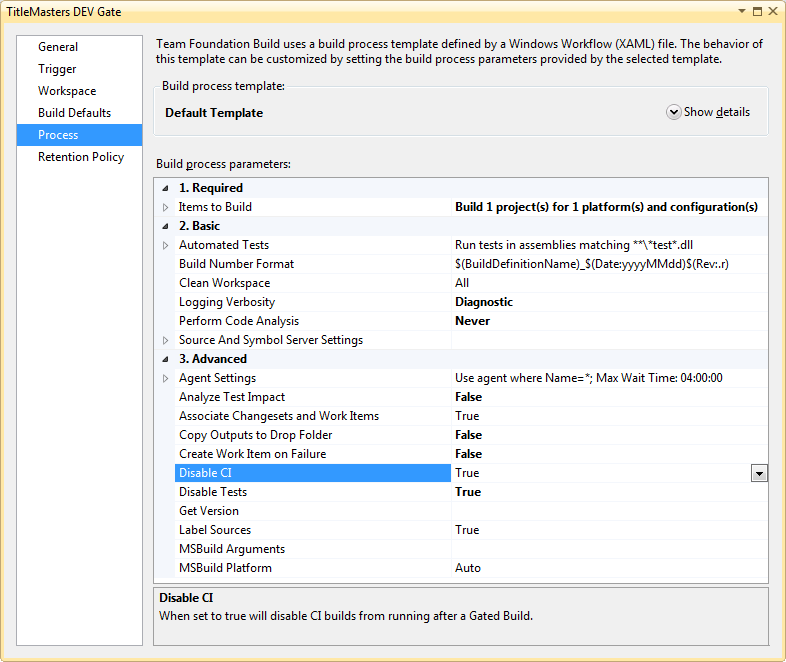Viewport: 786px width, 662px height.
Task: Select the Disable CI parameter row
Action: tap(313, 473)
